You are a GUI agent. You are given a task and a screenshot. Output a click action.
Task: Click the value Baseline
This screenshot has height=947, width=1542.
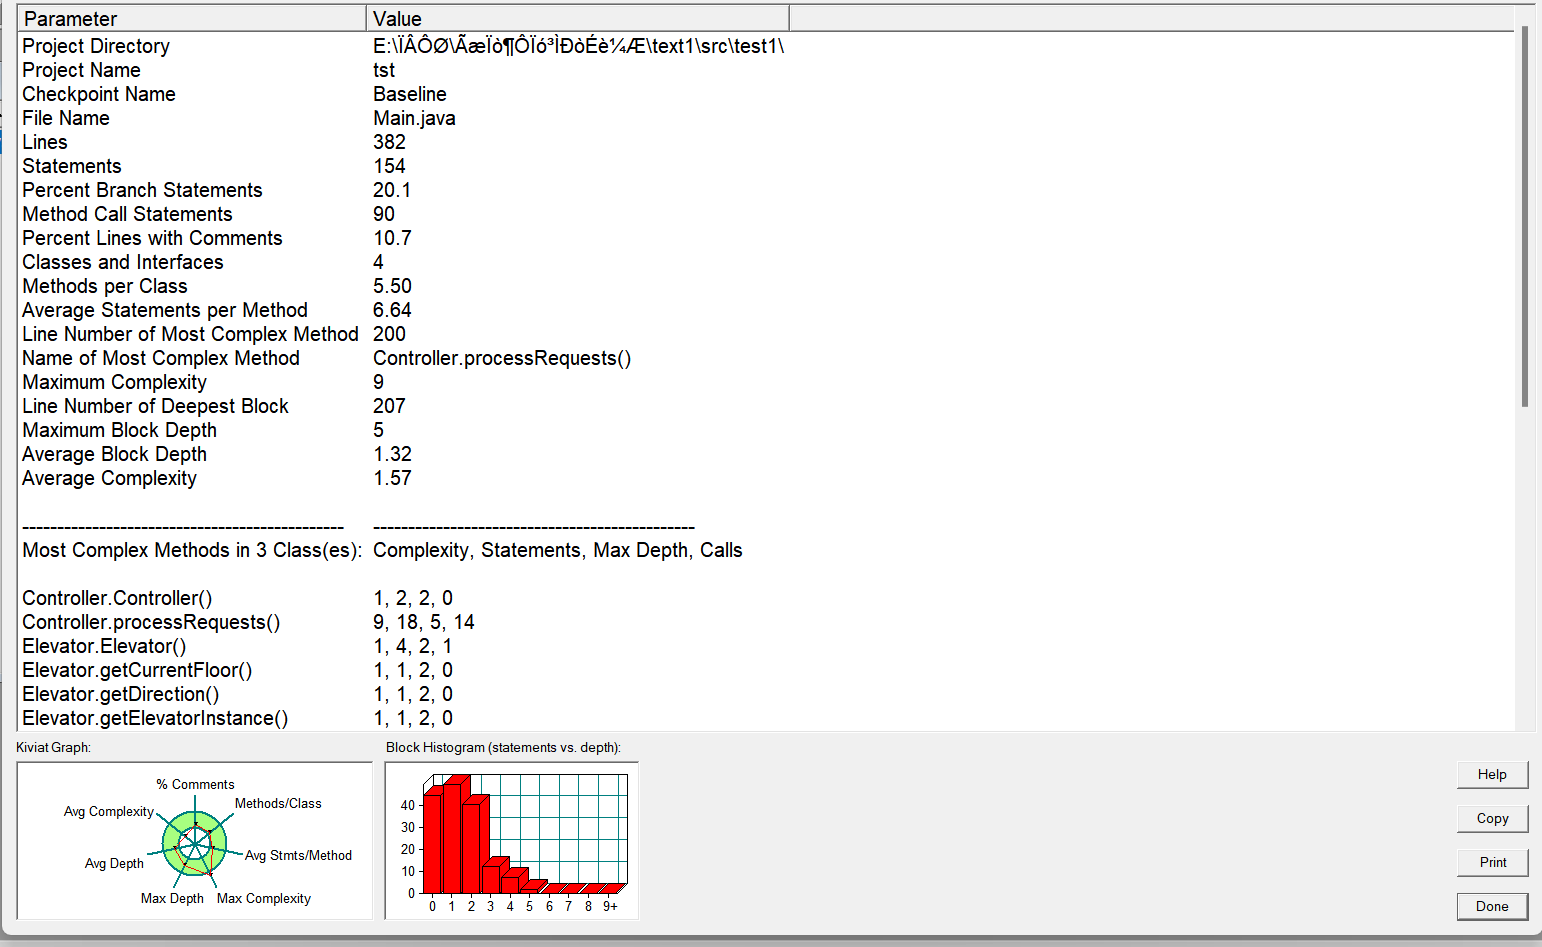pyautogui.click(x=410, y=94)
